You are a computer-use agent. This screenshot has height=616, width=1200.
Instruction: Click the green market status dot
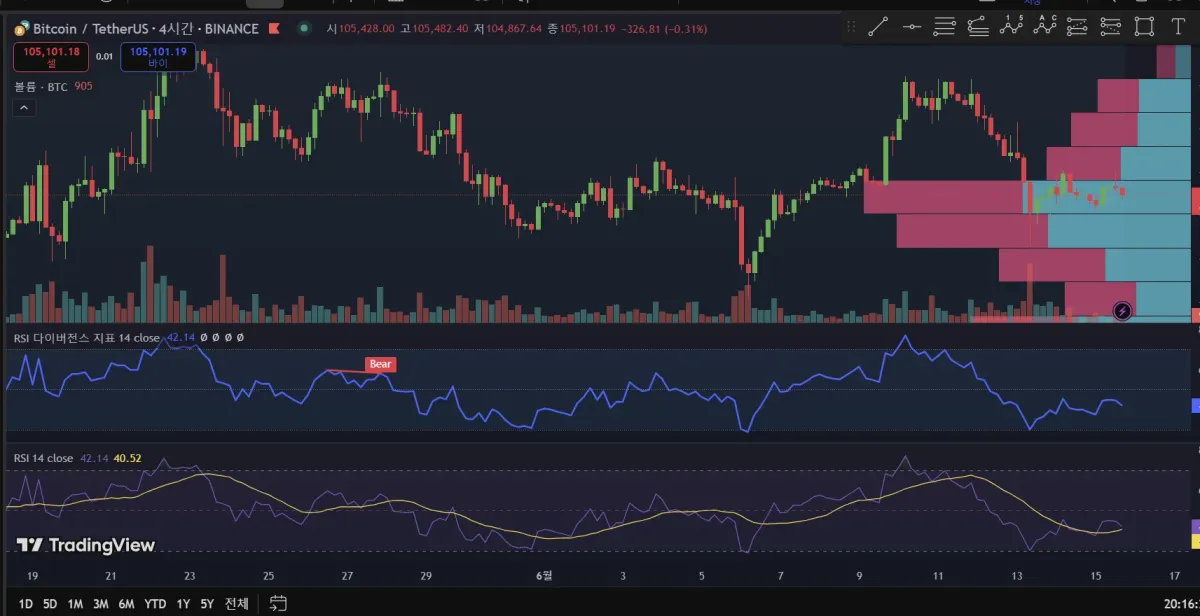pyautogui.click(x=303, y=29)
